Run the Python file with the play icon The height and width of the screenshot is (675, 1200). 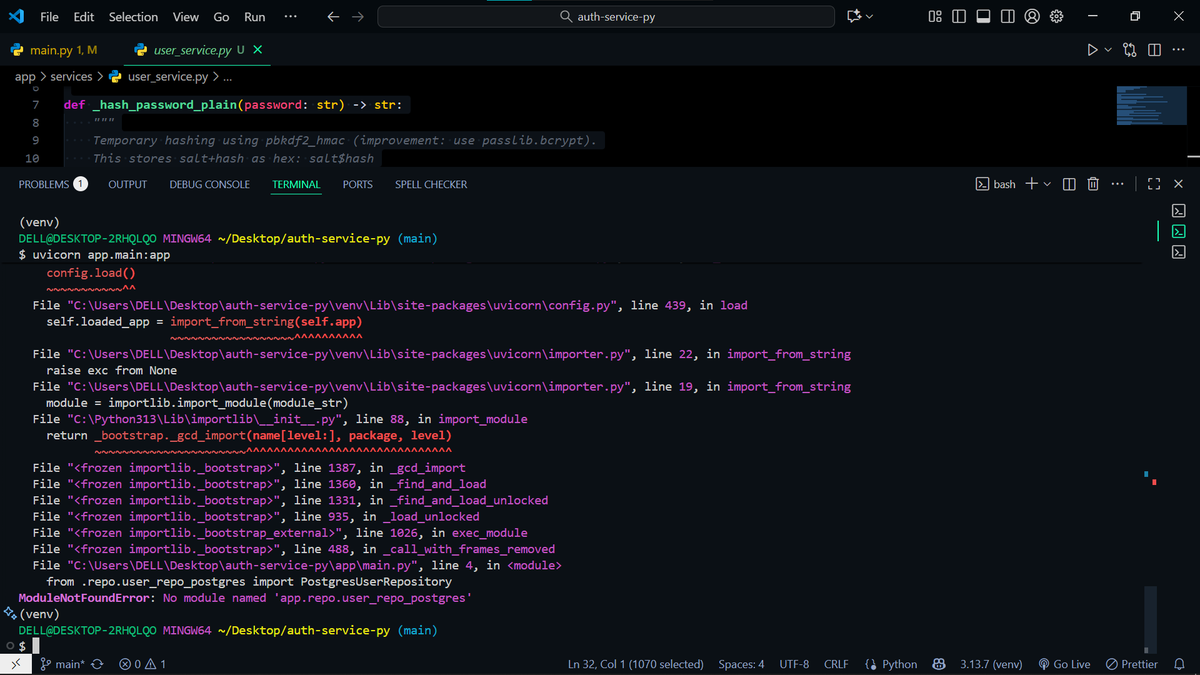(x=1092, y=50)
